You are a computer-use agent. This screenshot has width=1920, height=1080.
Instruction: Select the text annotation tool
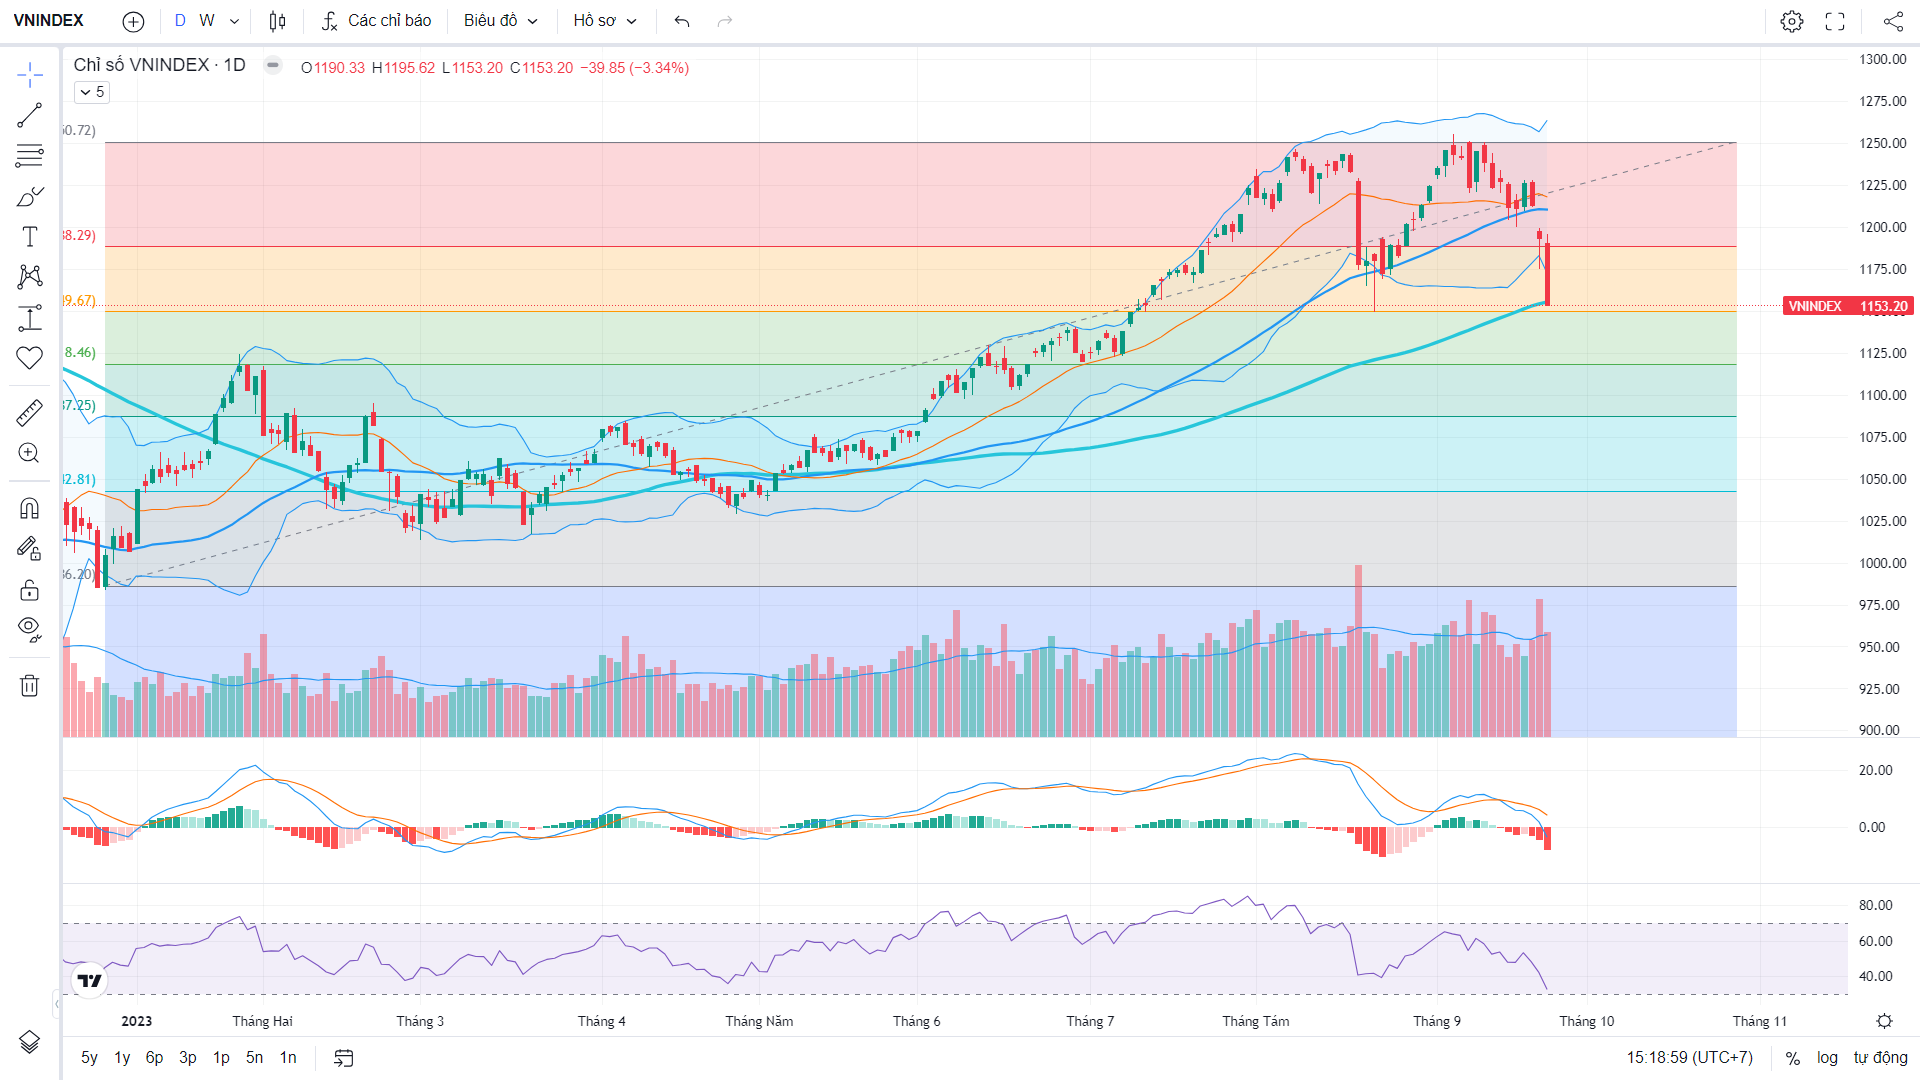point(30,237)
